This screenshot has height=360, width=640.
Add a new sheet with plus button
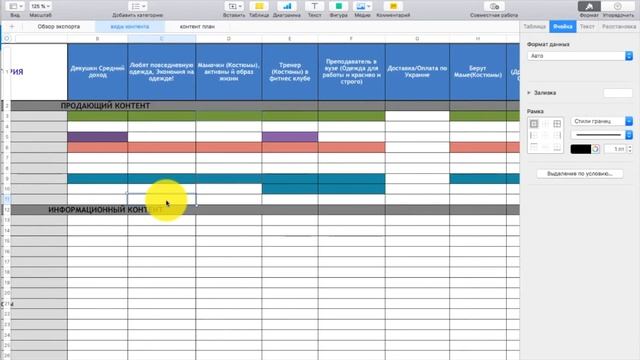click(x=12, y=27)
